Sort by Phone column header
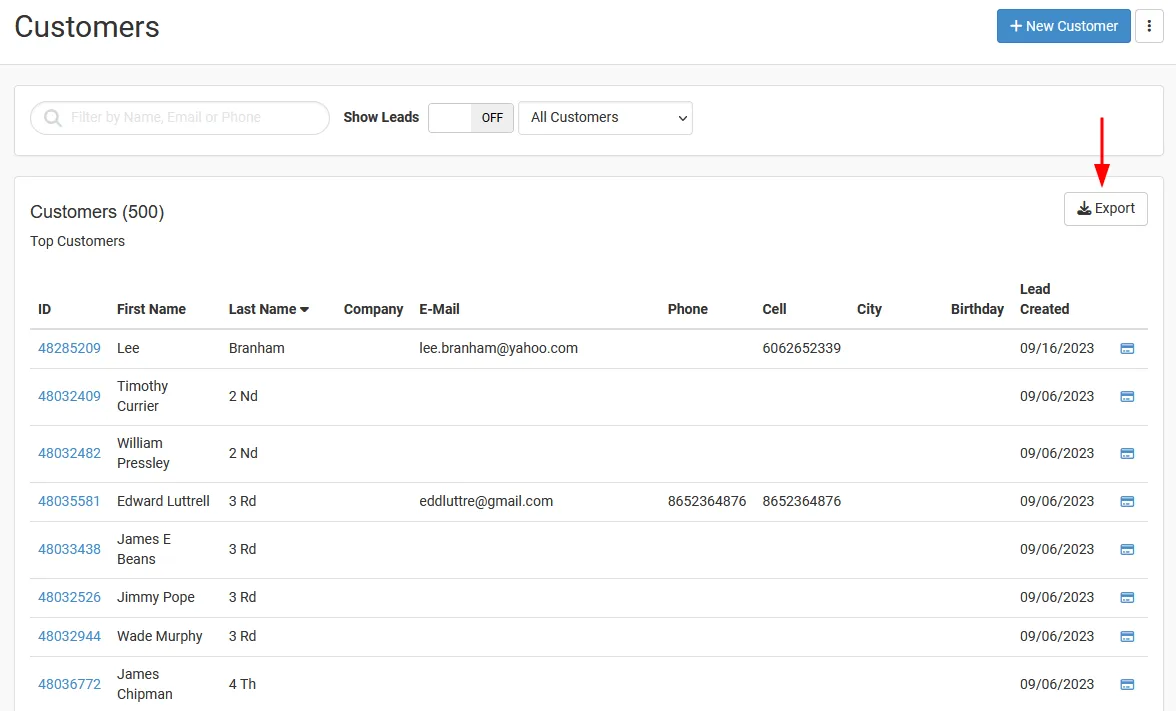The width and height of the screenshot is (1176, 711). point(688,309)
